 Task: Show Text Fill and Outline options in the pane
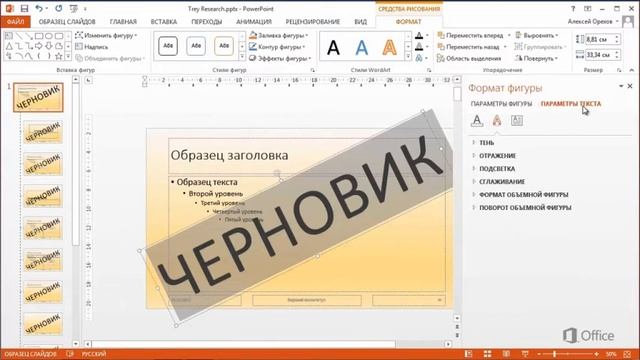pyautogui.click(x=477, y=120)
